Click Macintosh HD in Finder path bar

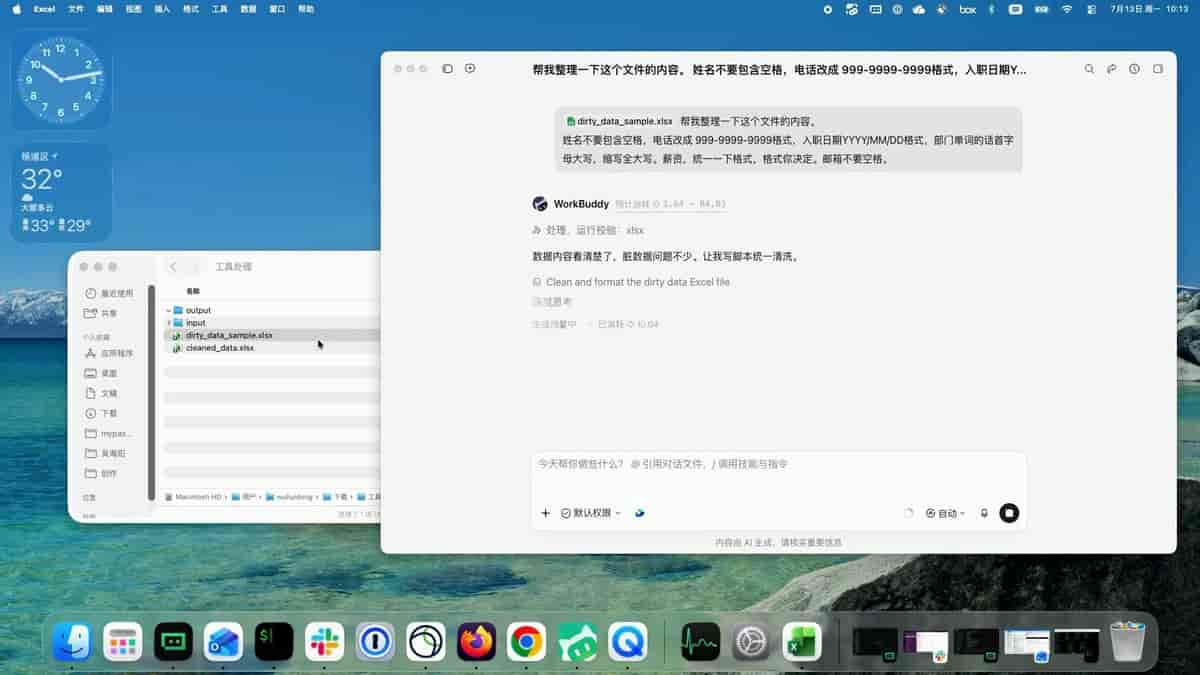196,496
